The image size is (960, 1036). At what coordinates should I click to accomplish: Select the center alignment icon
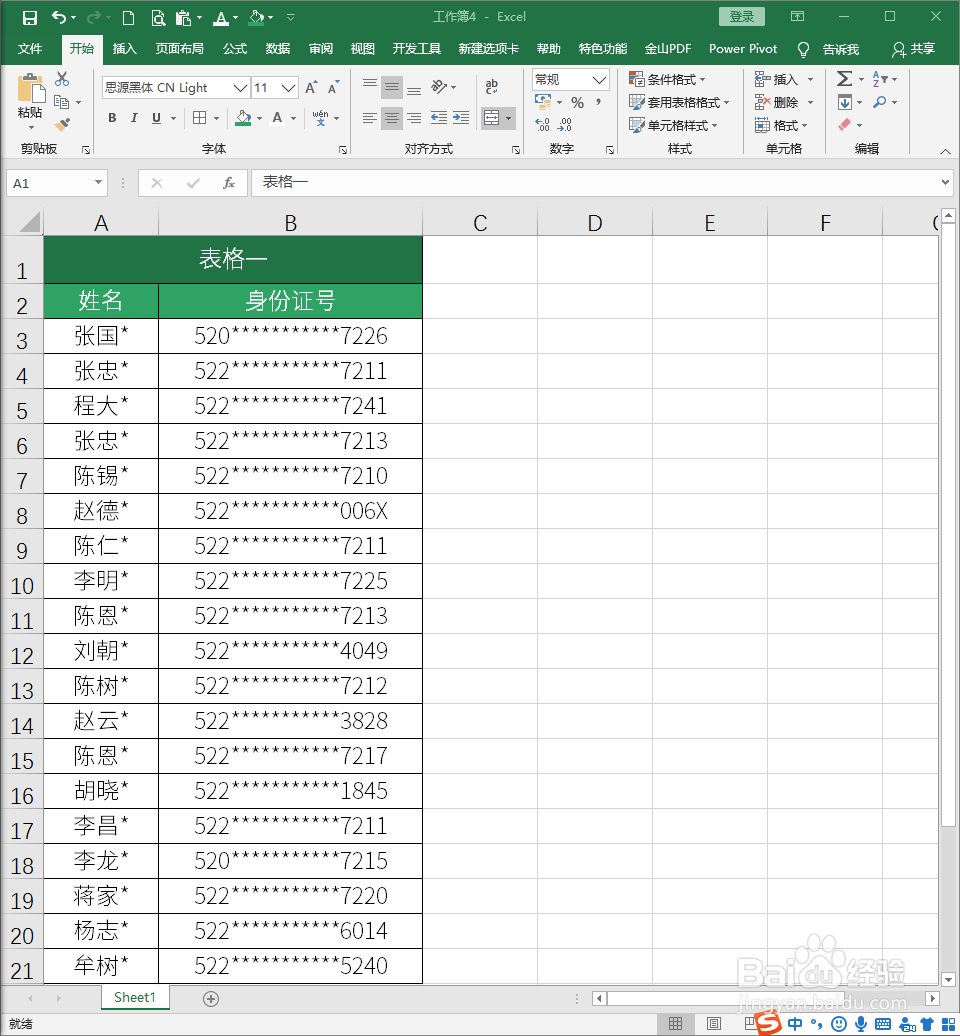(392, 119)
